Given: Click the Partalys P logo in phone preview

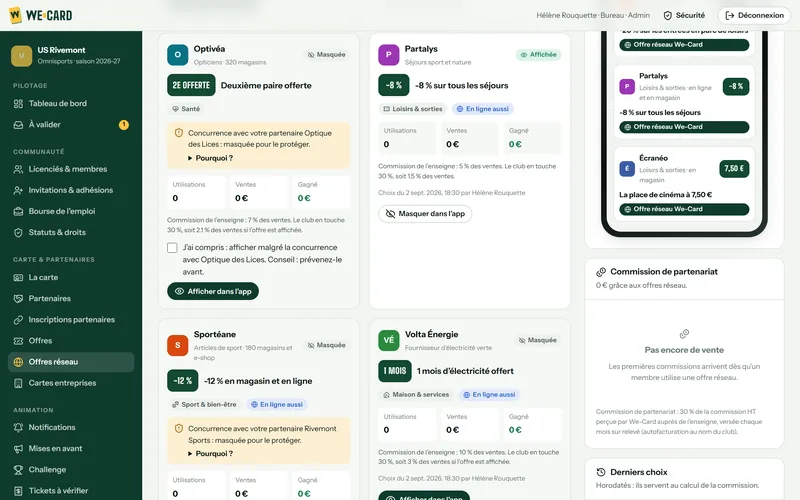Looking at the screenshot, I should (627, 87).
